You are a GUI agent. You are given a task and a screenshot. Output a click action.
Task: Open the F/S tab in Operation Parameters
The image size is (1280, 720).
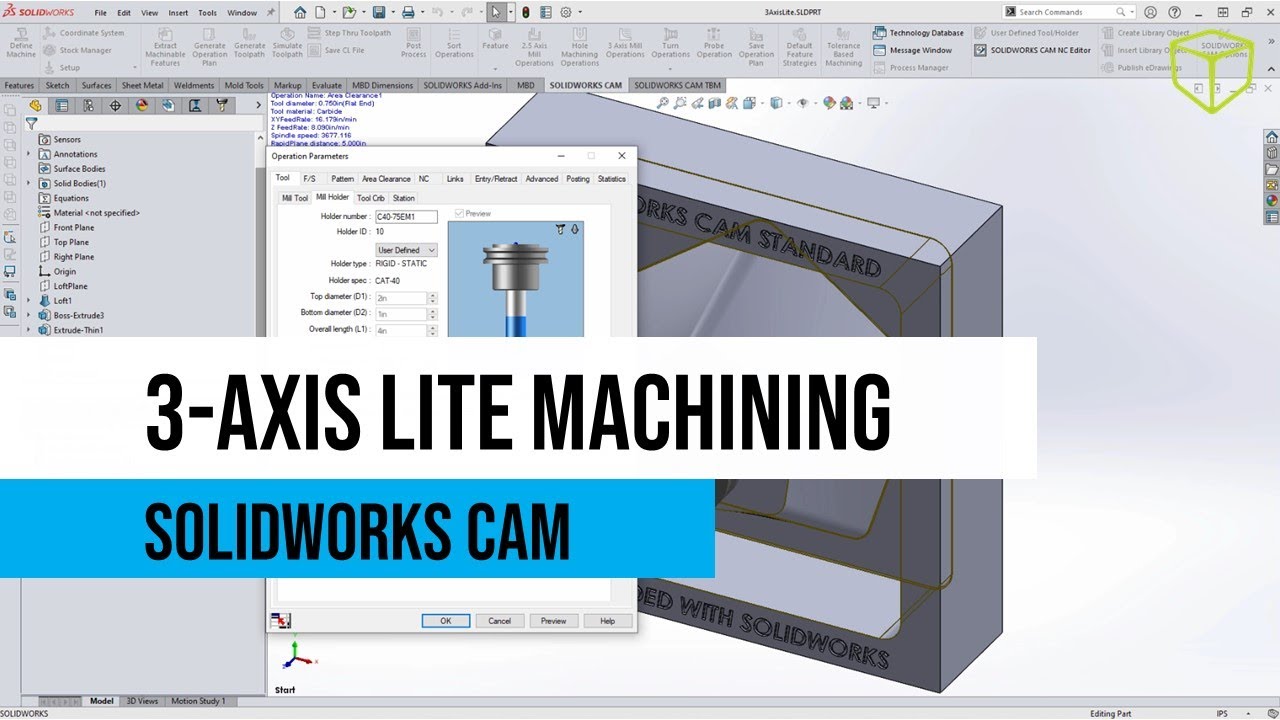[309, 179]
